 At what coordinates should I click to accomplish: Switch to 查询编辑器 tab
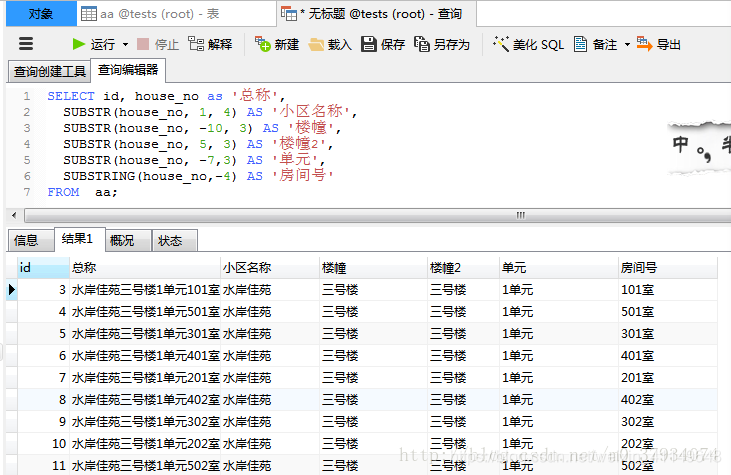pos(128,70)
